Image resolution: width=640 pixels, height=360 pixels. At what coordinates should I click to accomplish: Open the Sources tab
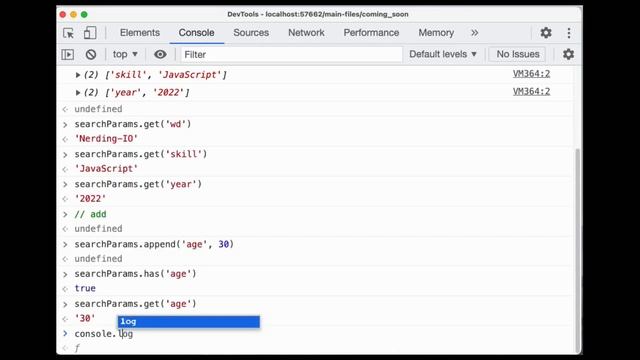pyautogui.click(x=251, y=33)
